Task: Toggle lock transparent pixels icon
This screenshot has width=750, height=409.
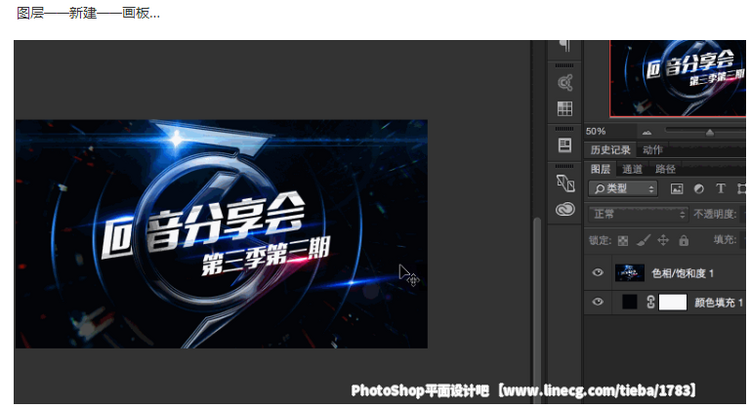Action: (x=623, y=241)
